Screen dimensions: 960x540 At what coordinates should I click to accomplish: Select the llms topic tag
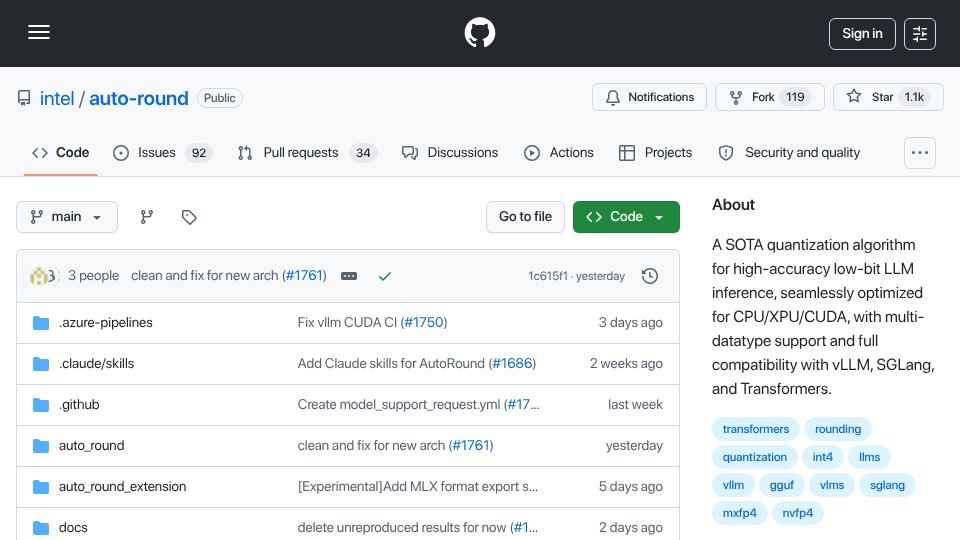click(x=869, y=457)
